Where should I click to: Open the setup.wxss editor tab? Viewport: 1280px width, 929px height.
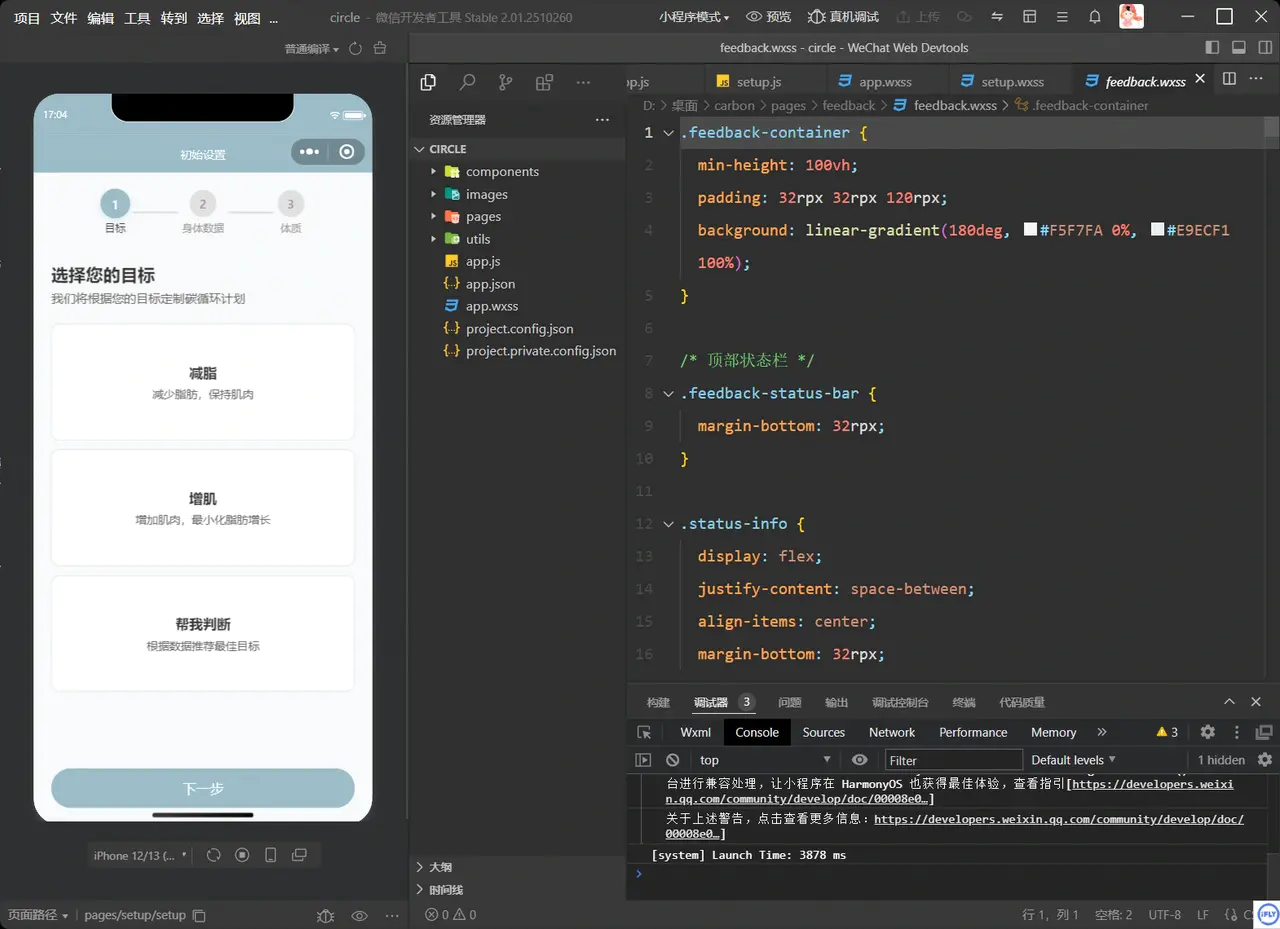point(1011,82)
